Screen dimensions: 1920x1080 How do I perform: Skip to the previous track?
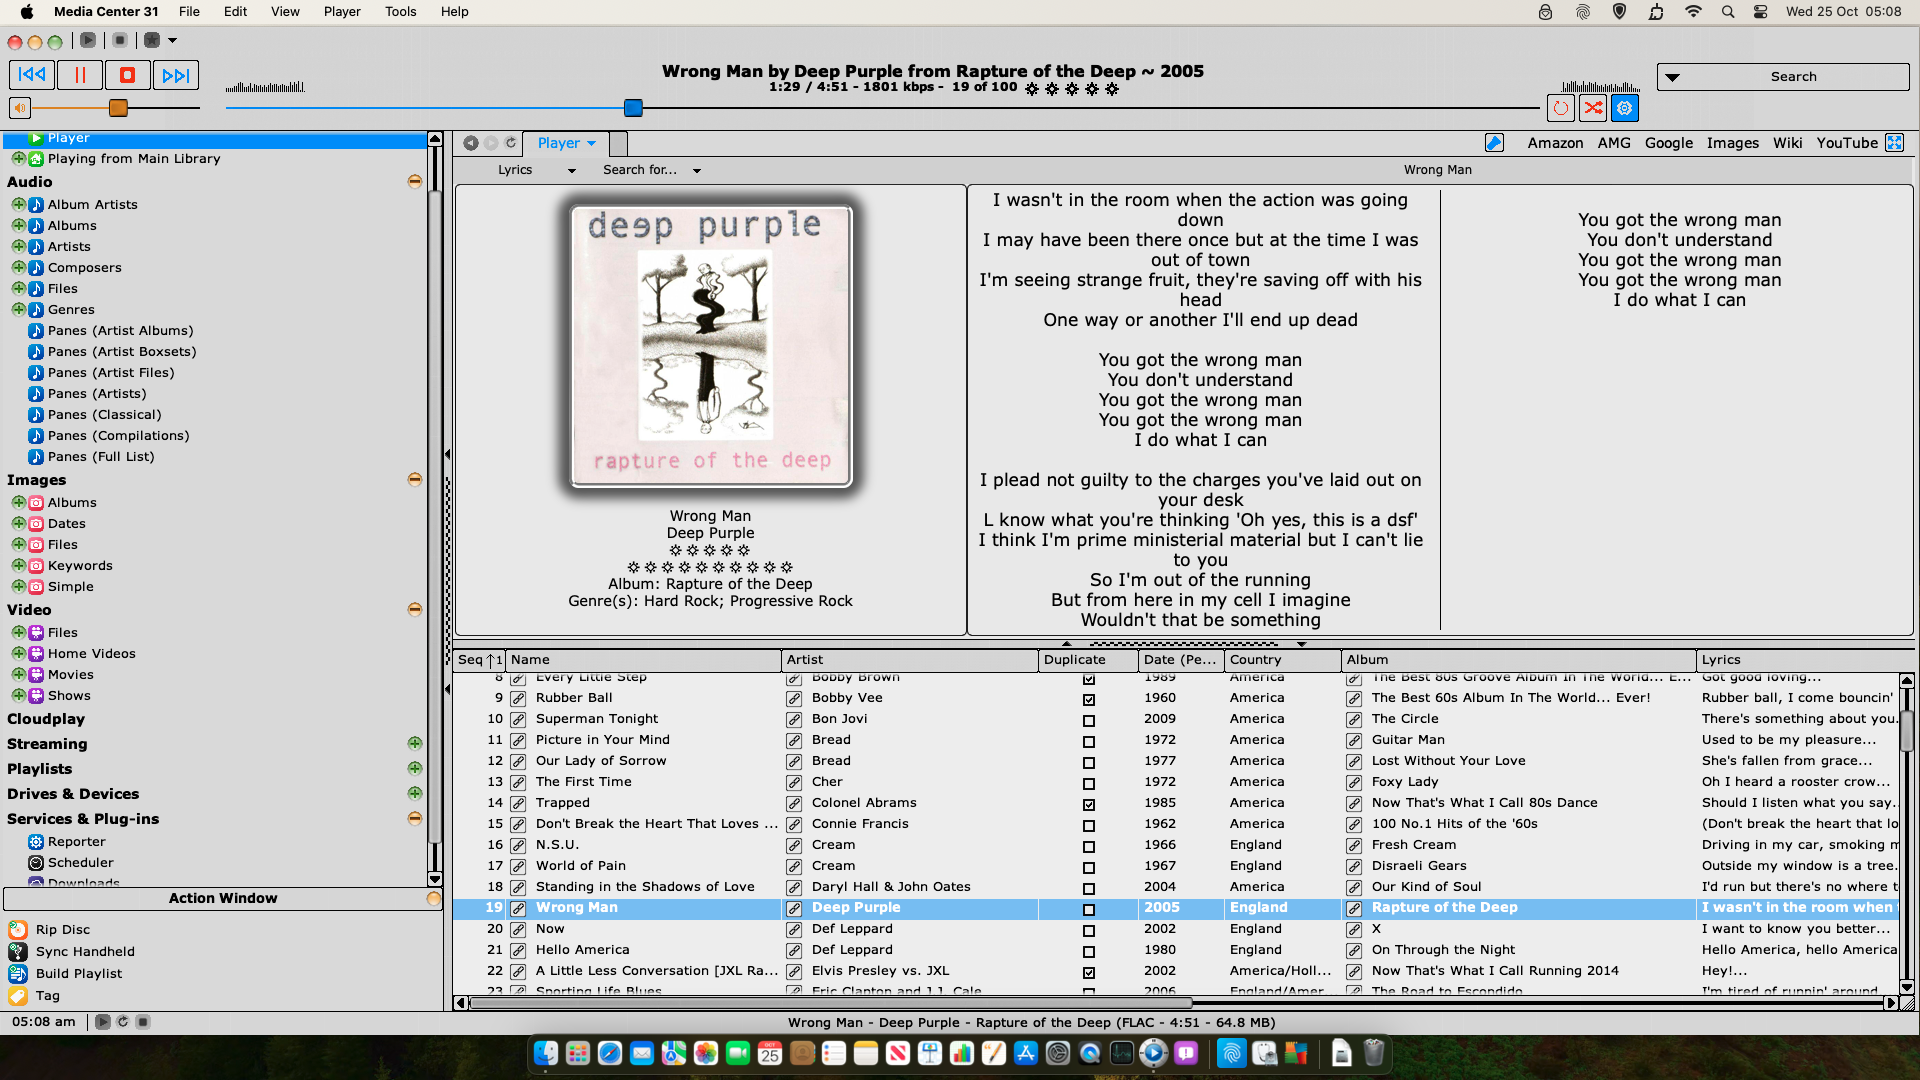coord(32,75)
